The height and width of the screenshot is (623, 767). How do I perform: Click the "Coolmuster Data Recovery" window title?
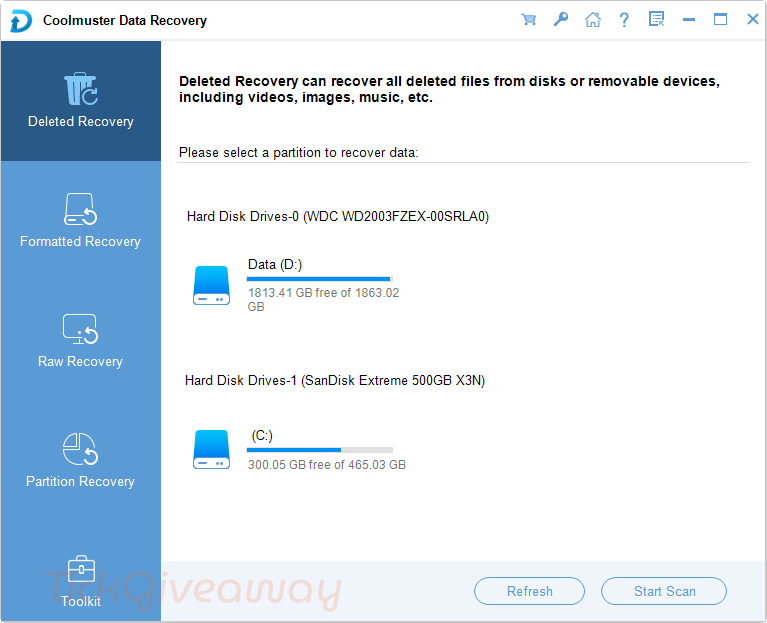coord(125,21)
